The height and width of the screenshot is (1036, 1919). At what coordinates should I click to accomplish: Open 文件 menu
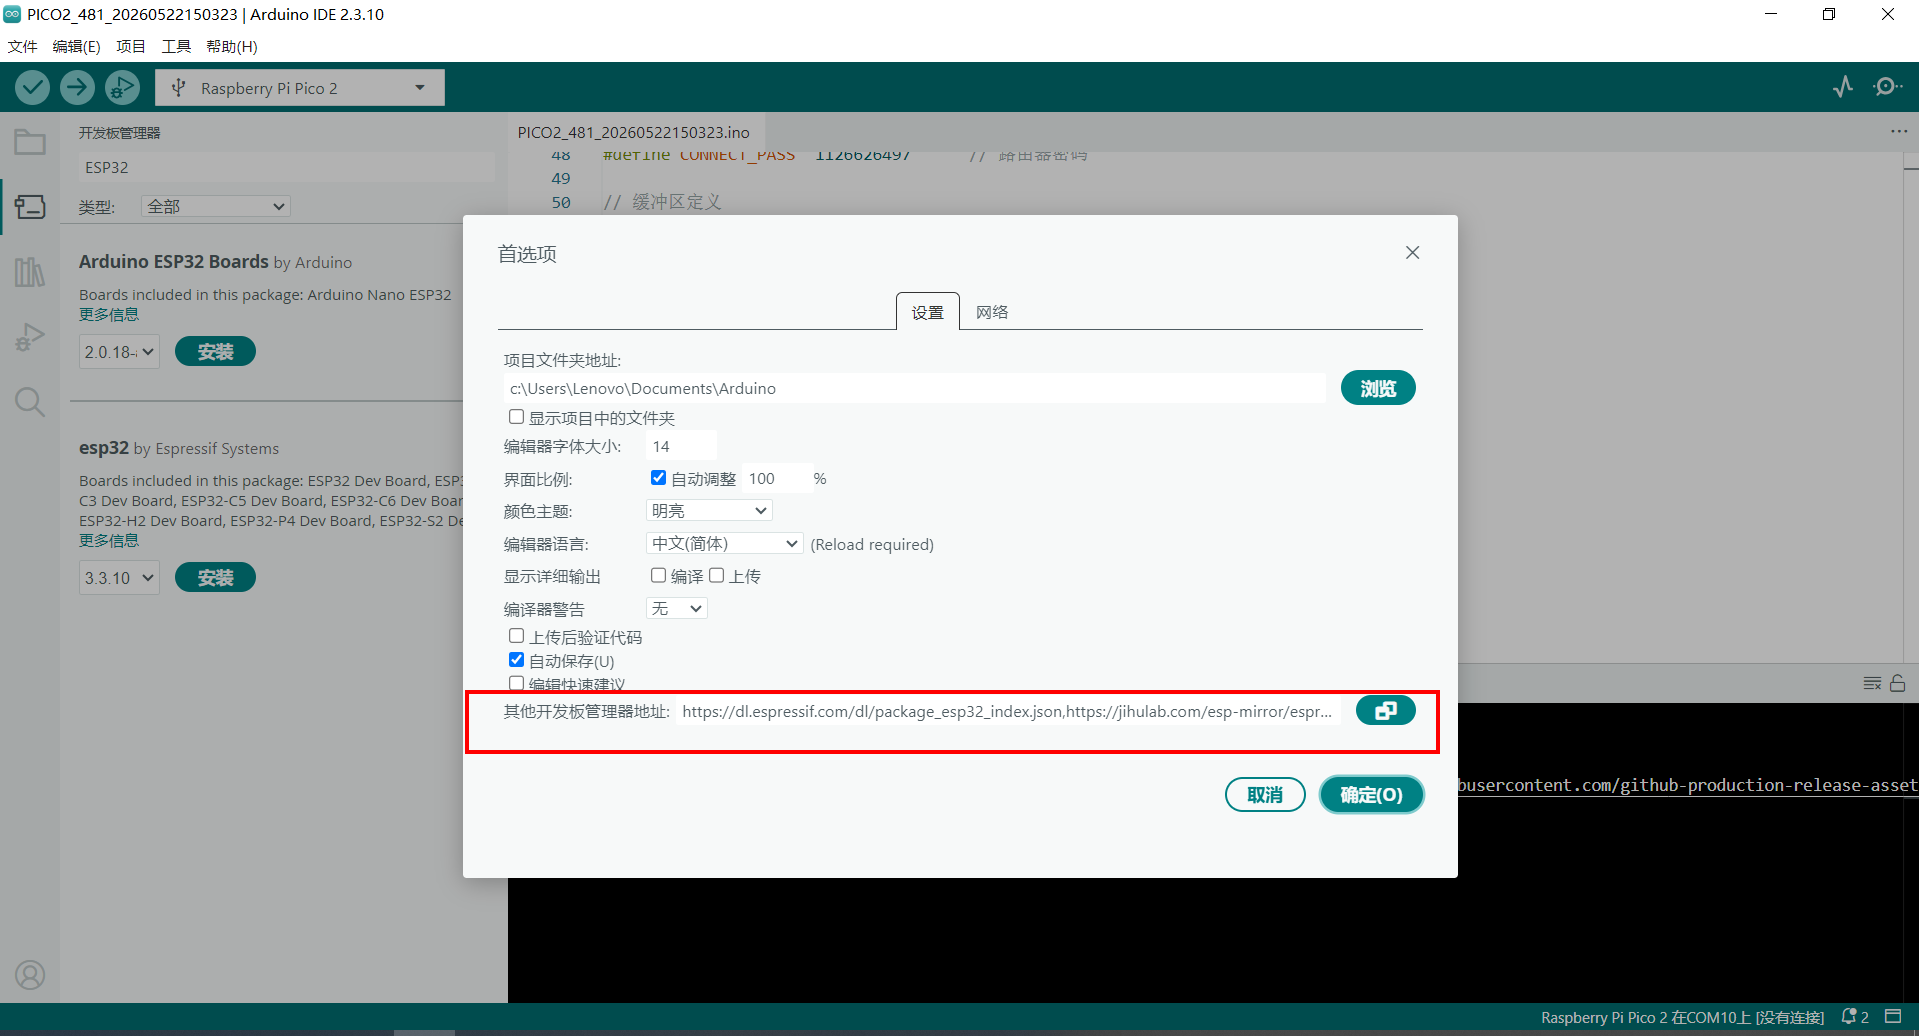click(x=22, y=46)
